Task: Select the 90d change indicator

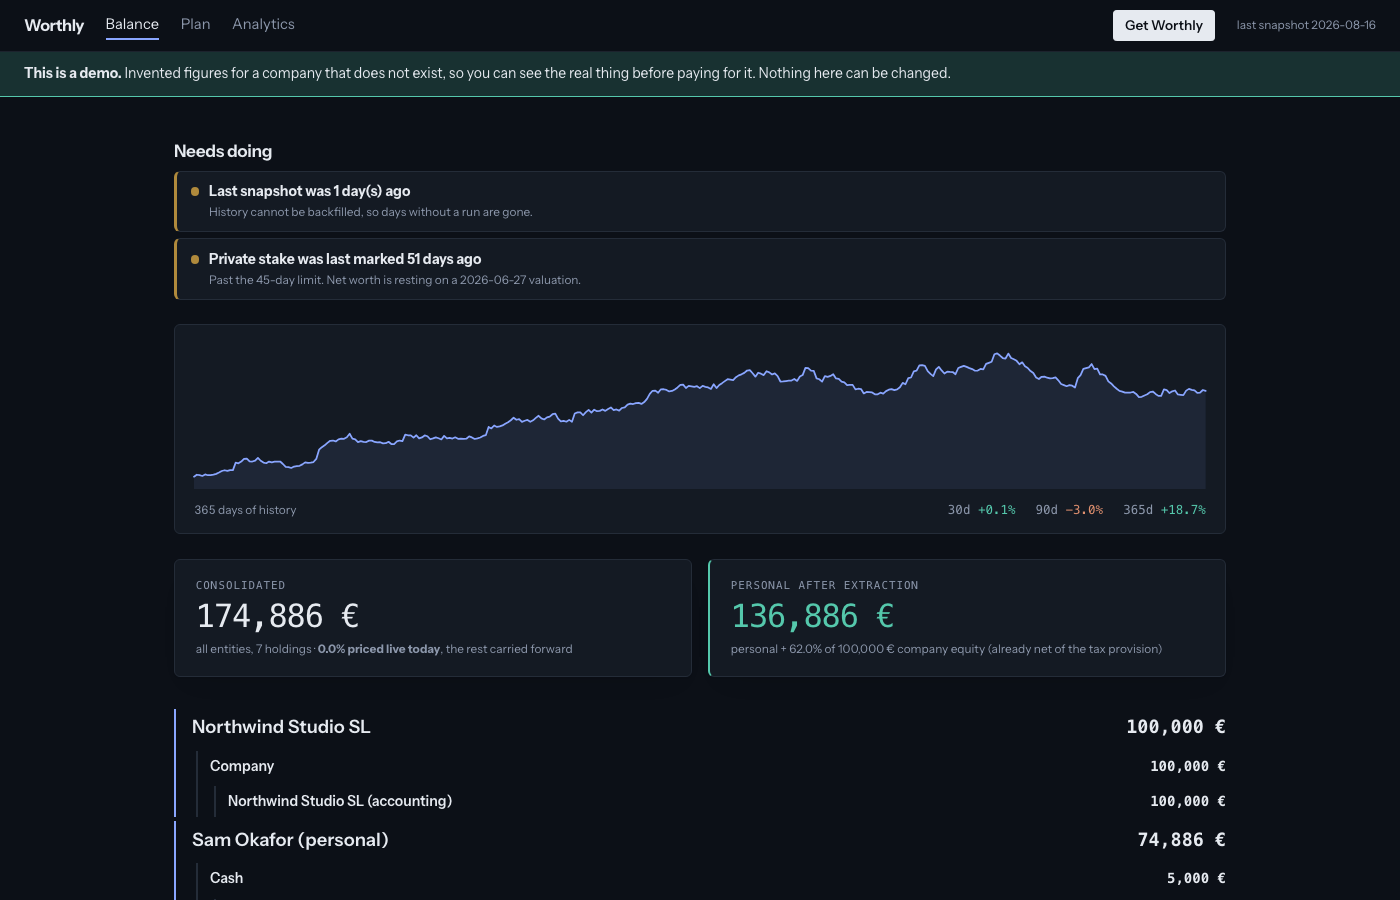Action: pos(1069,510)
